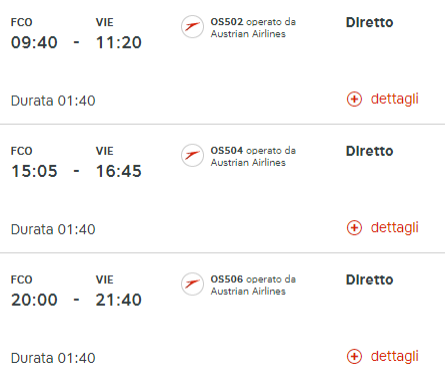
Task: Click the Diretto label for the OS504 flight
Action: [x=370, y=151]
